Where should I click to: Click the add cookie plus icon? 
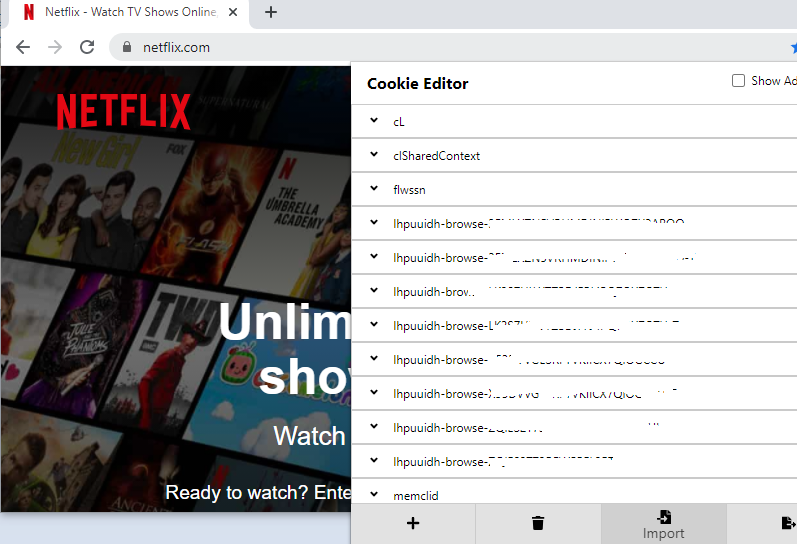413,523
